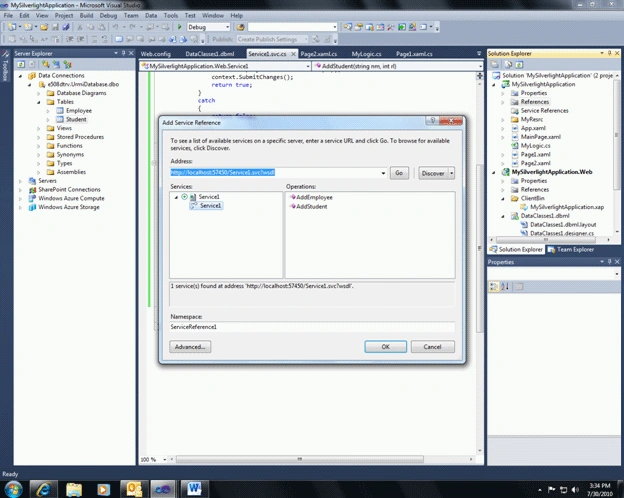This screenshot has height=498, width=624.
Task: Open the Discover button dropdown arrow
Action: [x=451, y=173]
